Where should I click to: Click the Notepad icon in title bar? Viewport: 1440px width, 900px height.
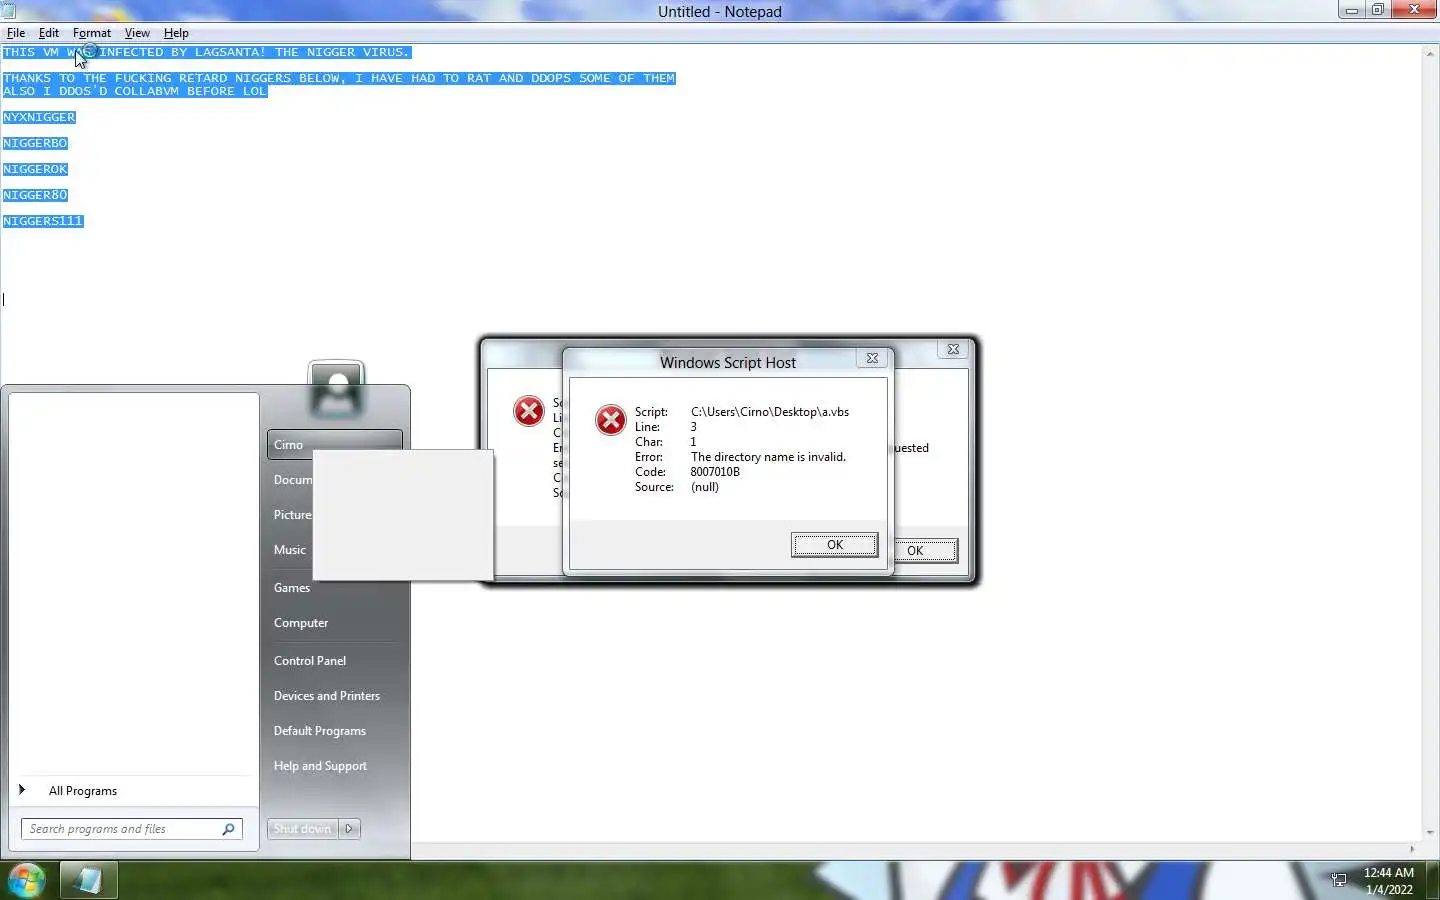click(x=9, y=11)
